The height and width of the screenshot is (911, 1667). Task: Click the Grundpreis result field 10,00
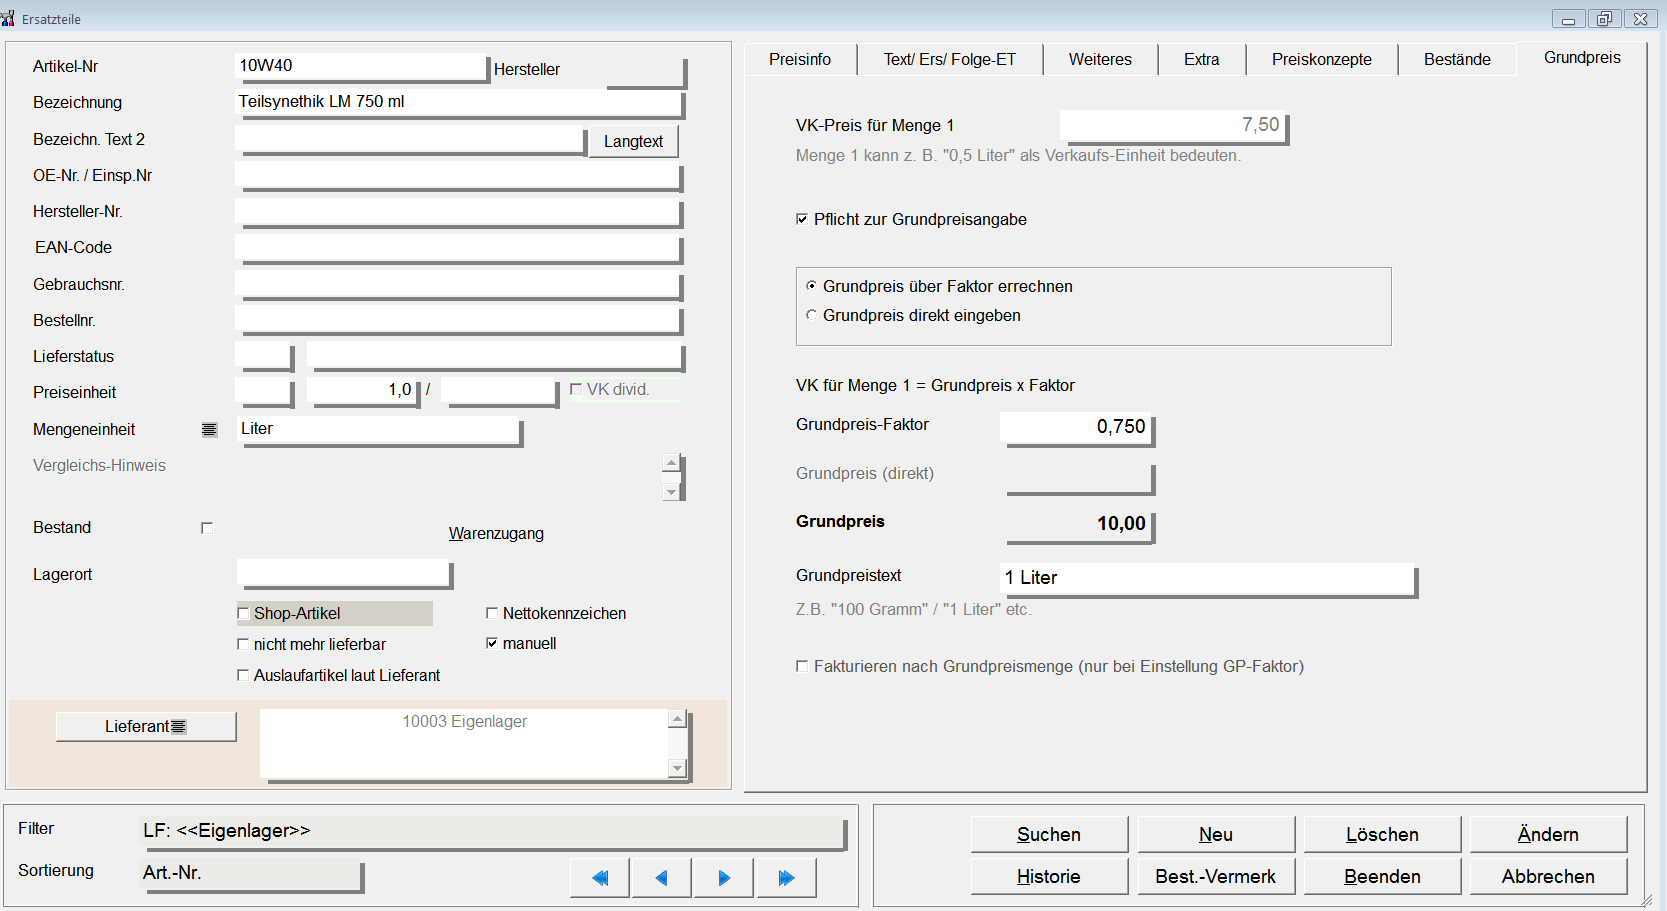1078,525
